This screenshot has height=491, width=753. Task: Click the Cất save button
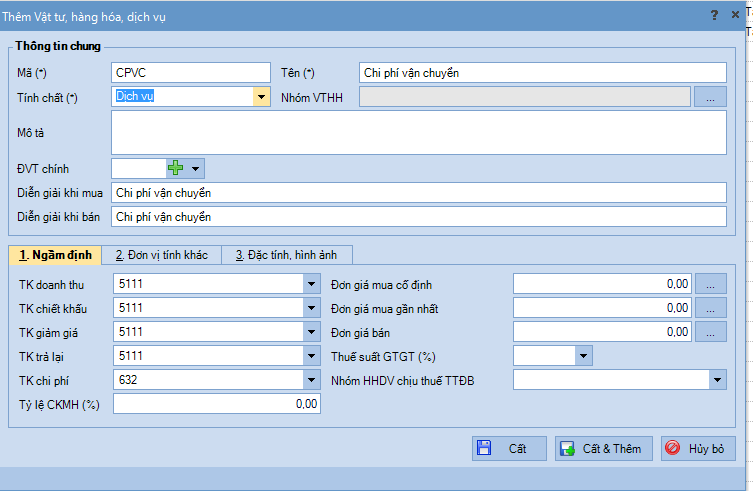click(509, 449)
